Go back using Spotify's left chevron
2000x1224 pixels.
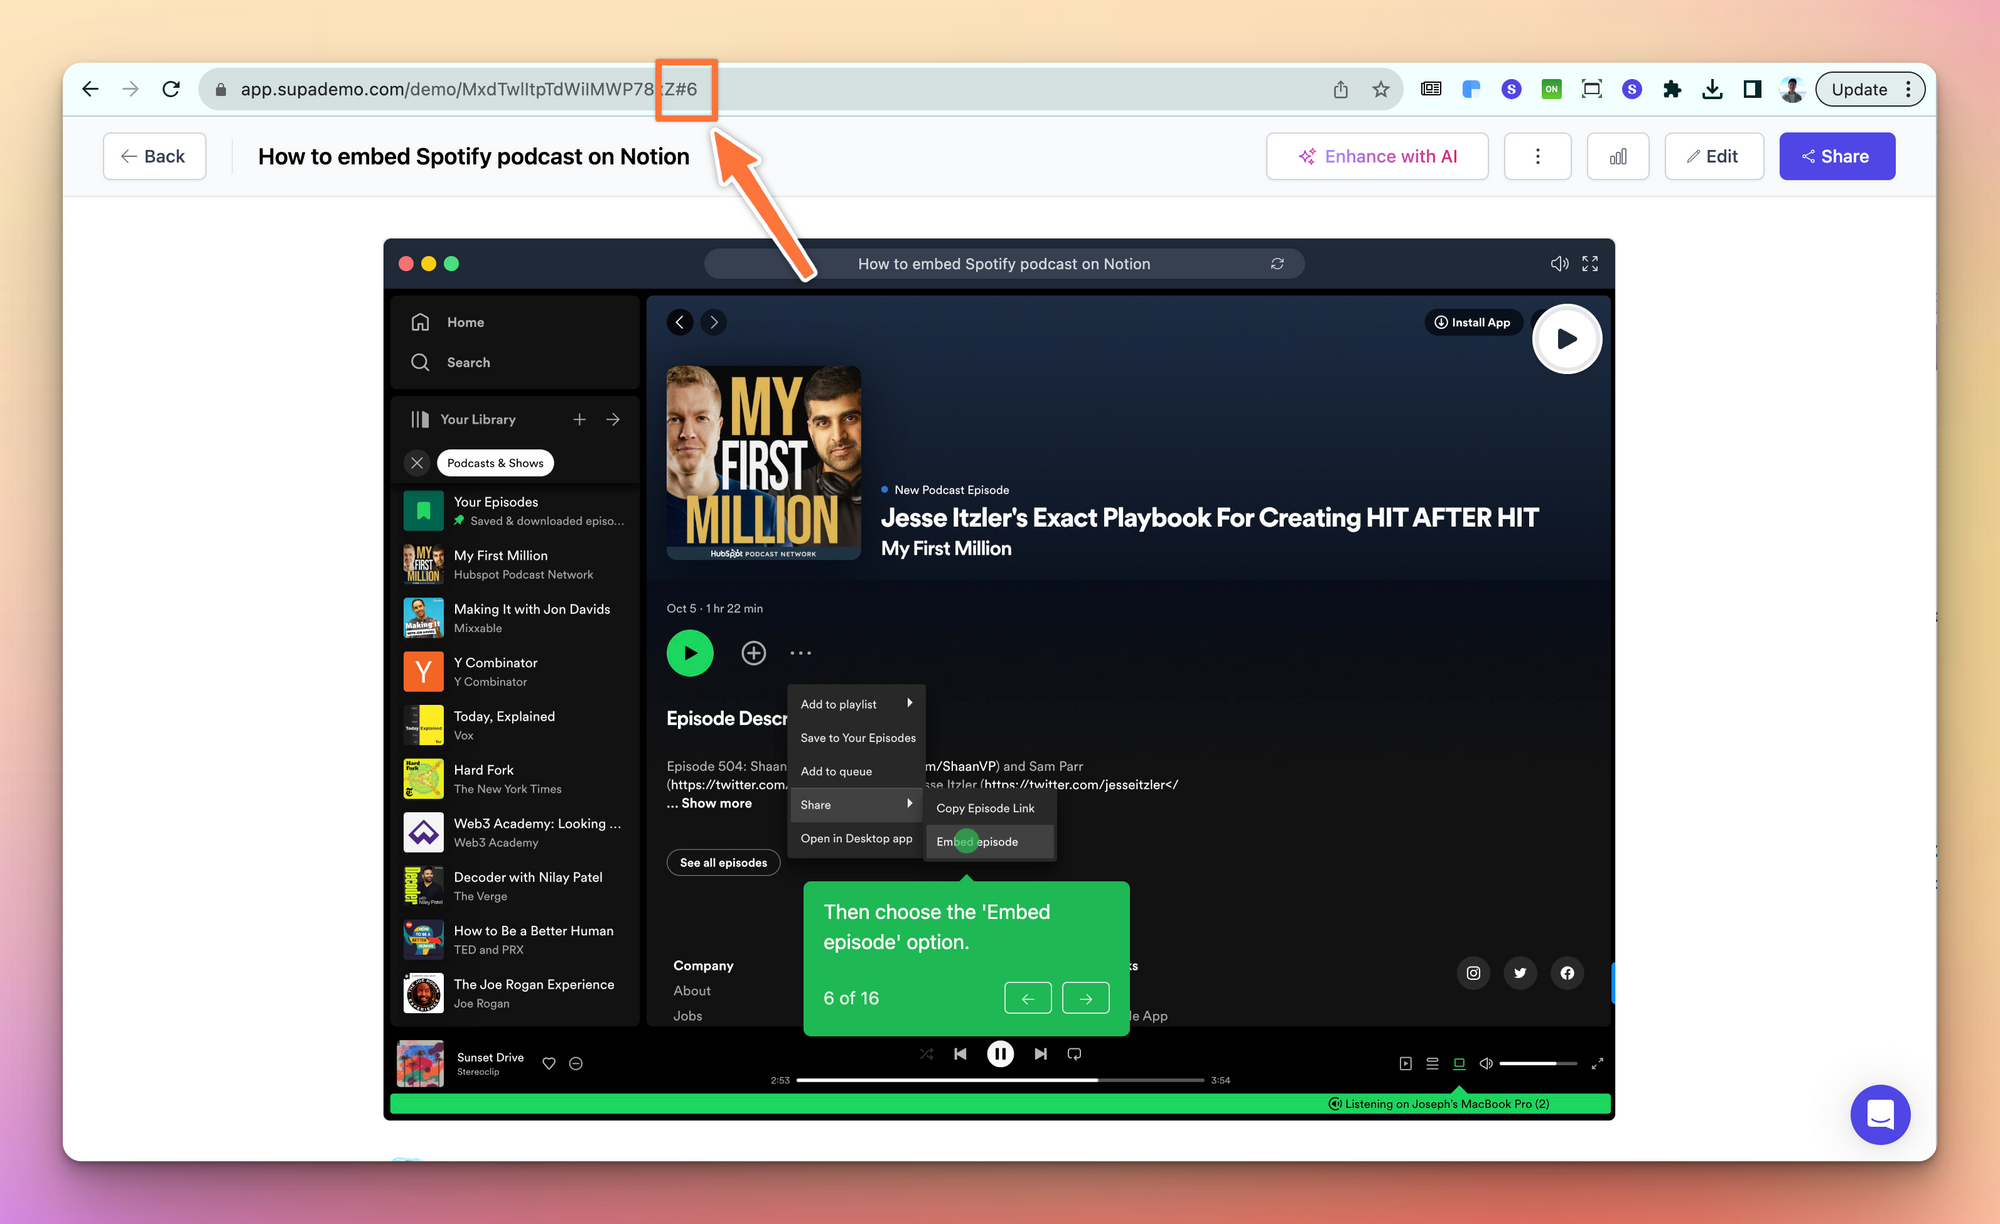point(680,322)
